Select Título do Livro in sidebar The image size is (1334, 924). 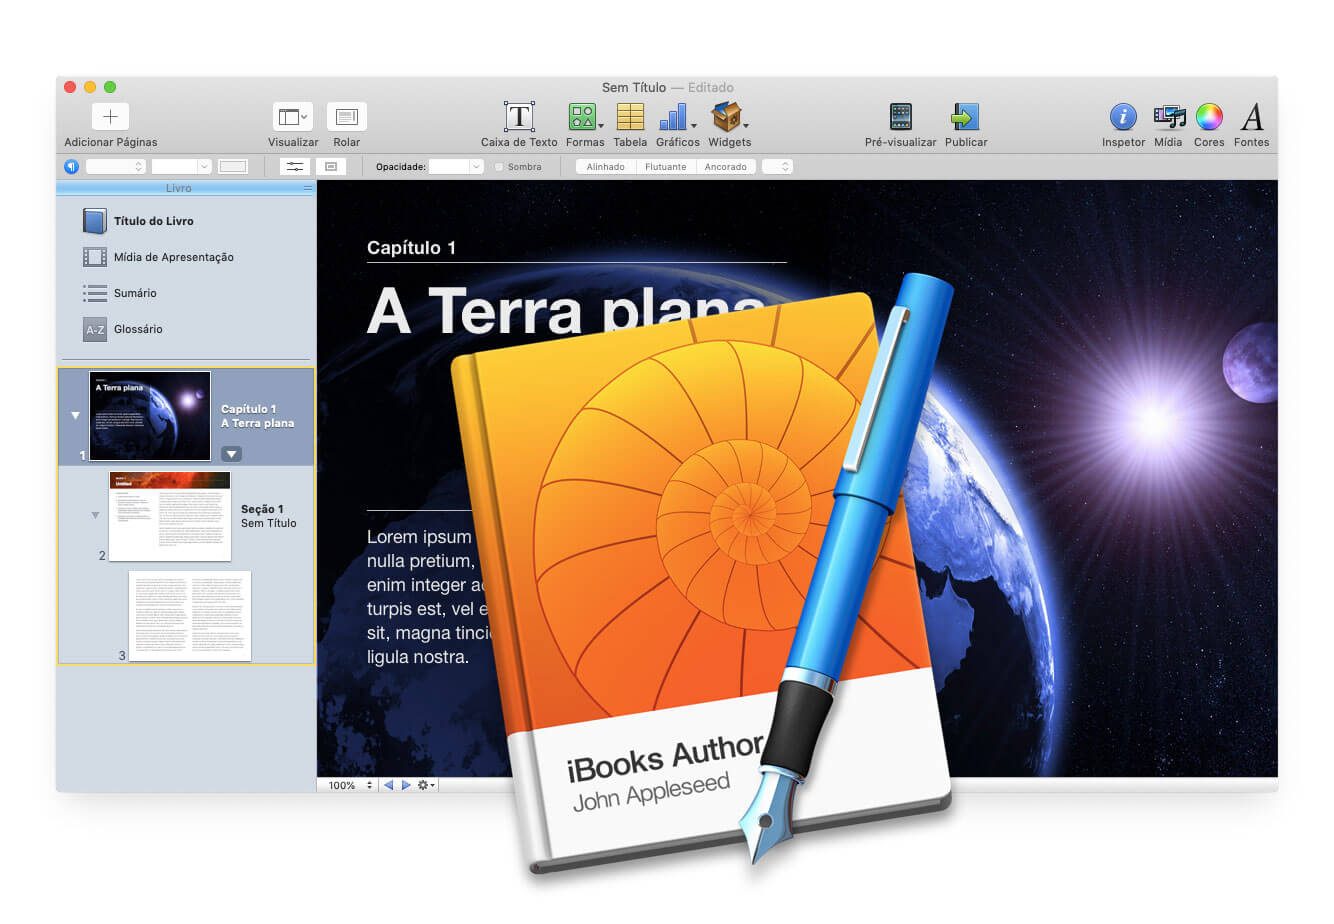pyautogui.click(x=154, y=221)
